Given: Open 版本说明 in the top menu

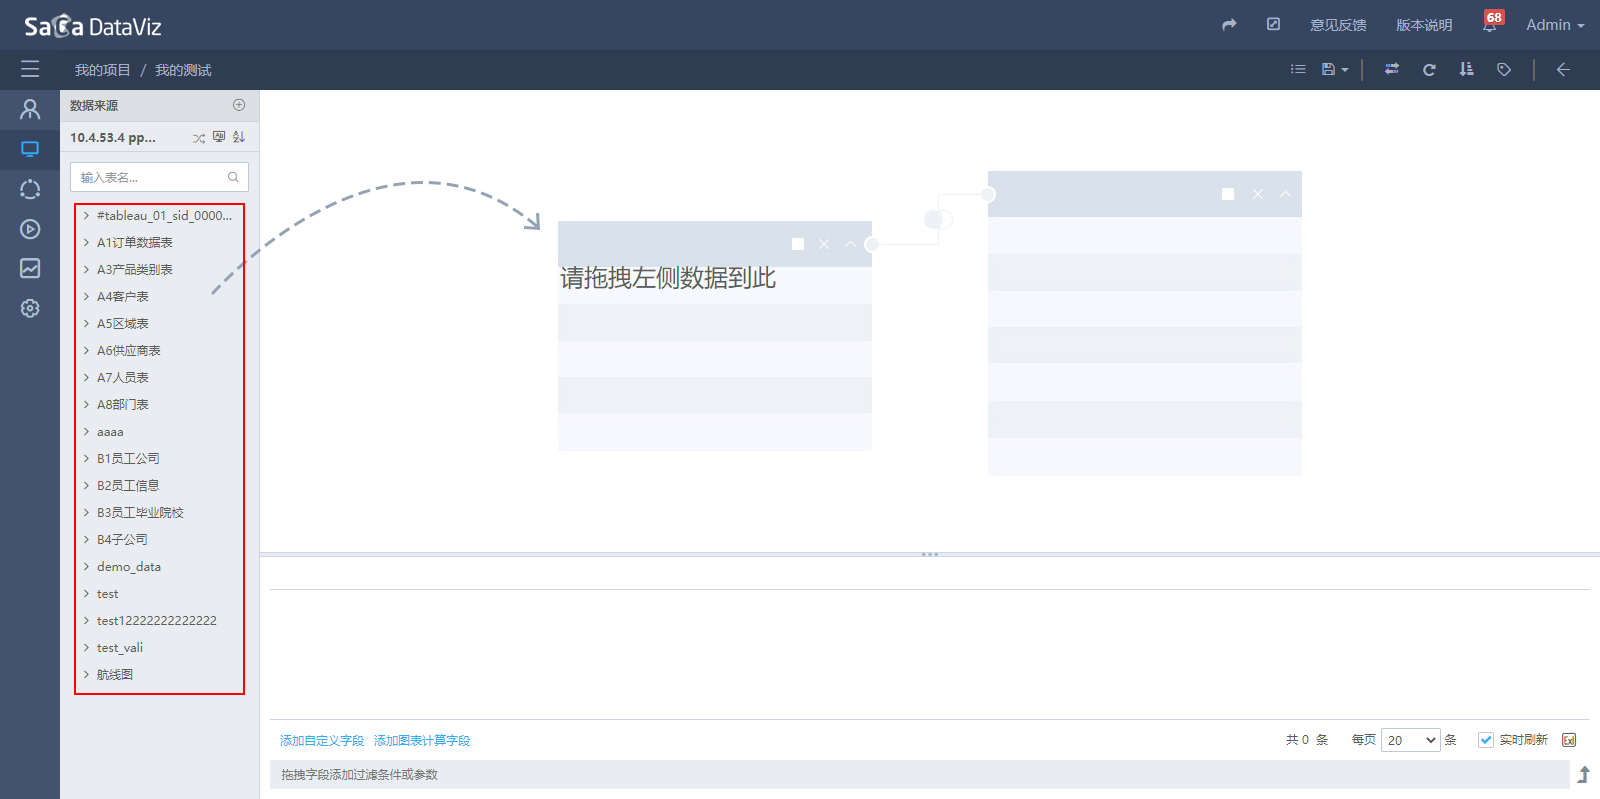Looking at the screenshot, I should click(1424, 25).
